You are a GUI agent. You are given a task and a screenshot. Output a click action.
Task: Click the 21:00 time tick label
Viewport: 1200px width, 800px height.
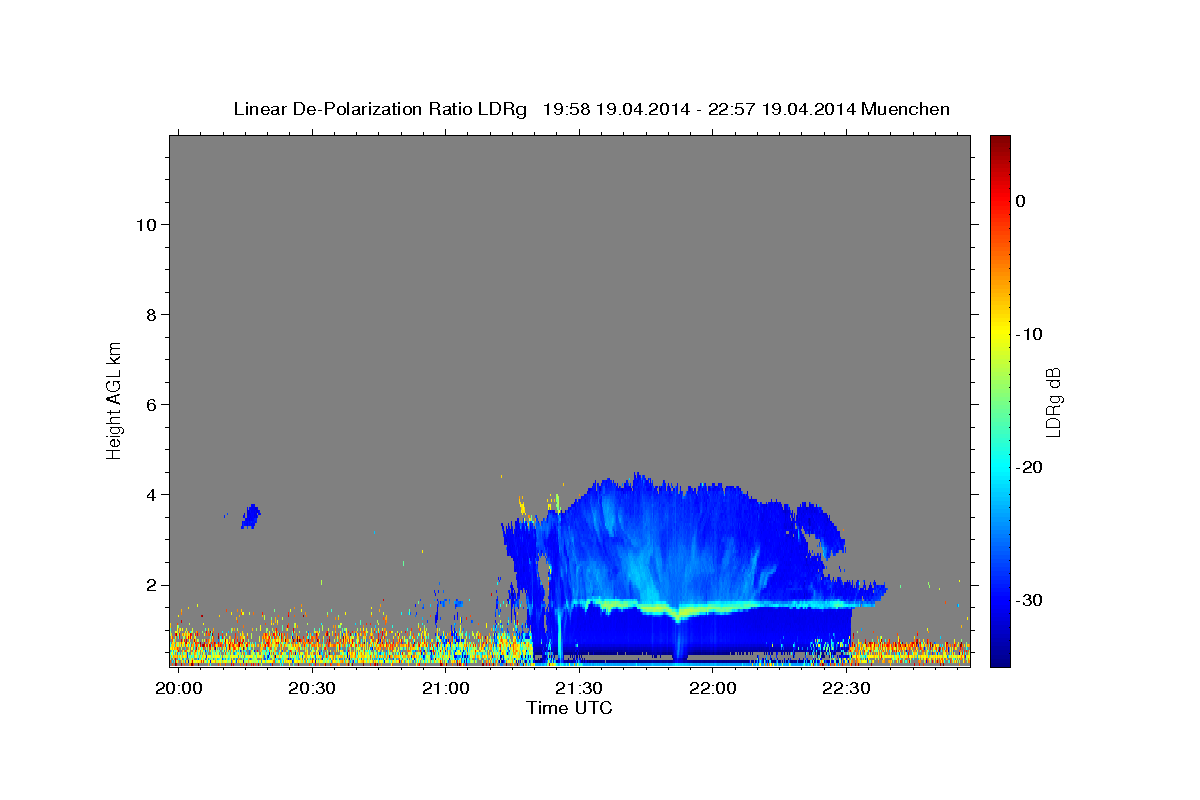(x=445, y=689)
